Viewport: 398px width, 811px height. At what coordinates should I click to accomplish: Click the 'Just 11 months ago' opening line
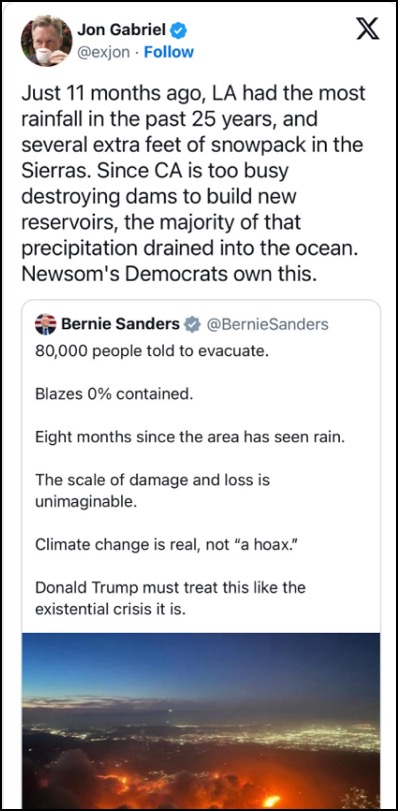194,94
